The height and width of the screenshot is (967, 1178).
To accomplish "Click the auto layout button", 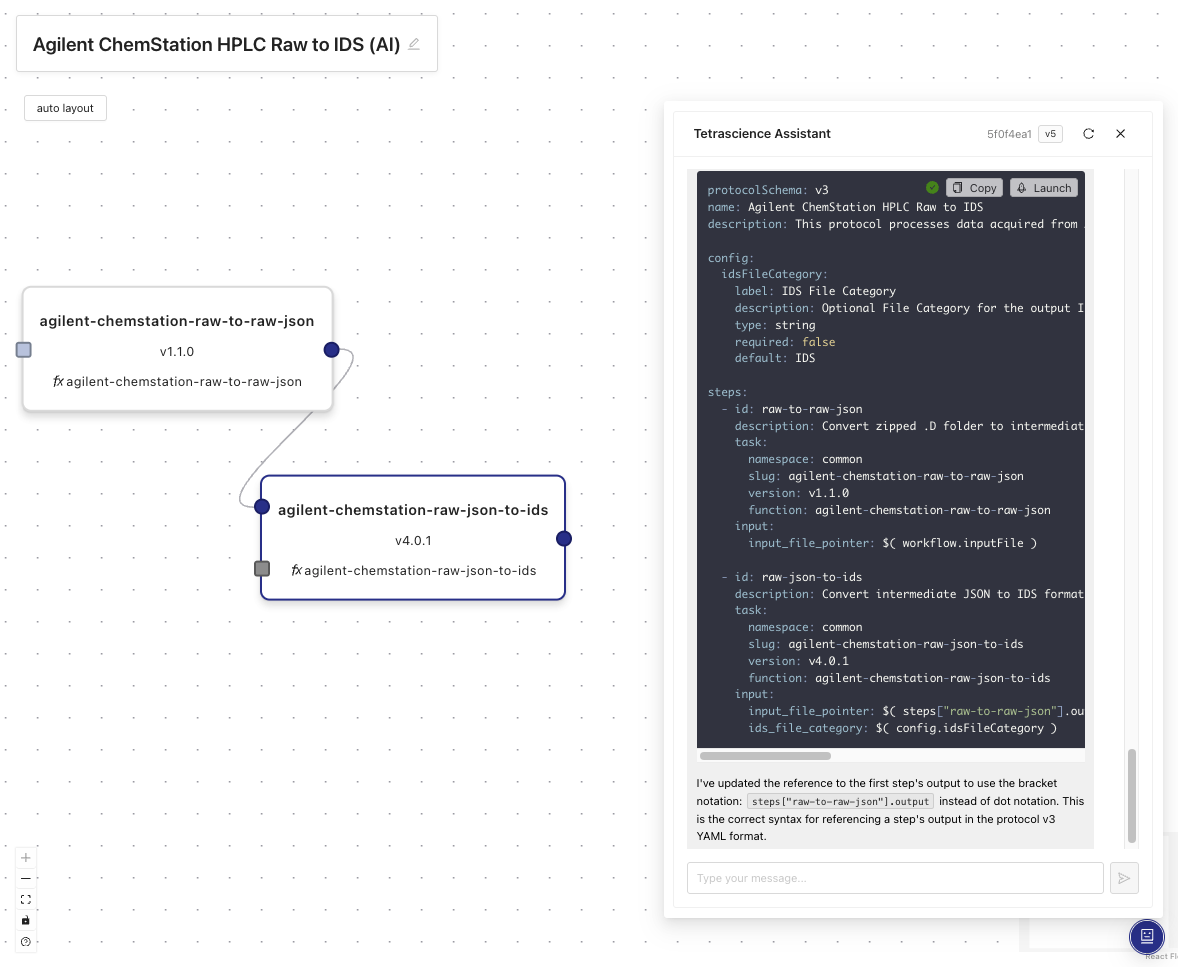I will (x=65, y=108).
